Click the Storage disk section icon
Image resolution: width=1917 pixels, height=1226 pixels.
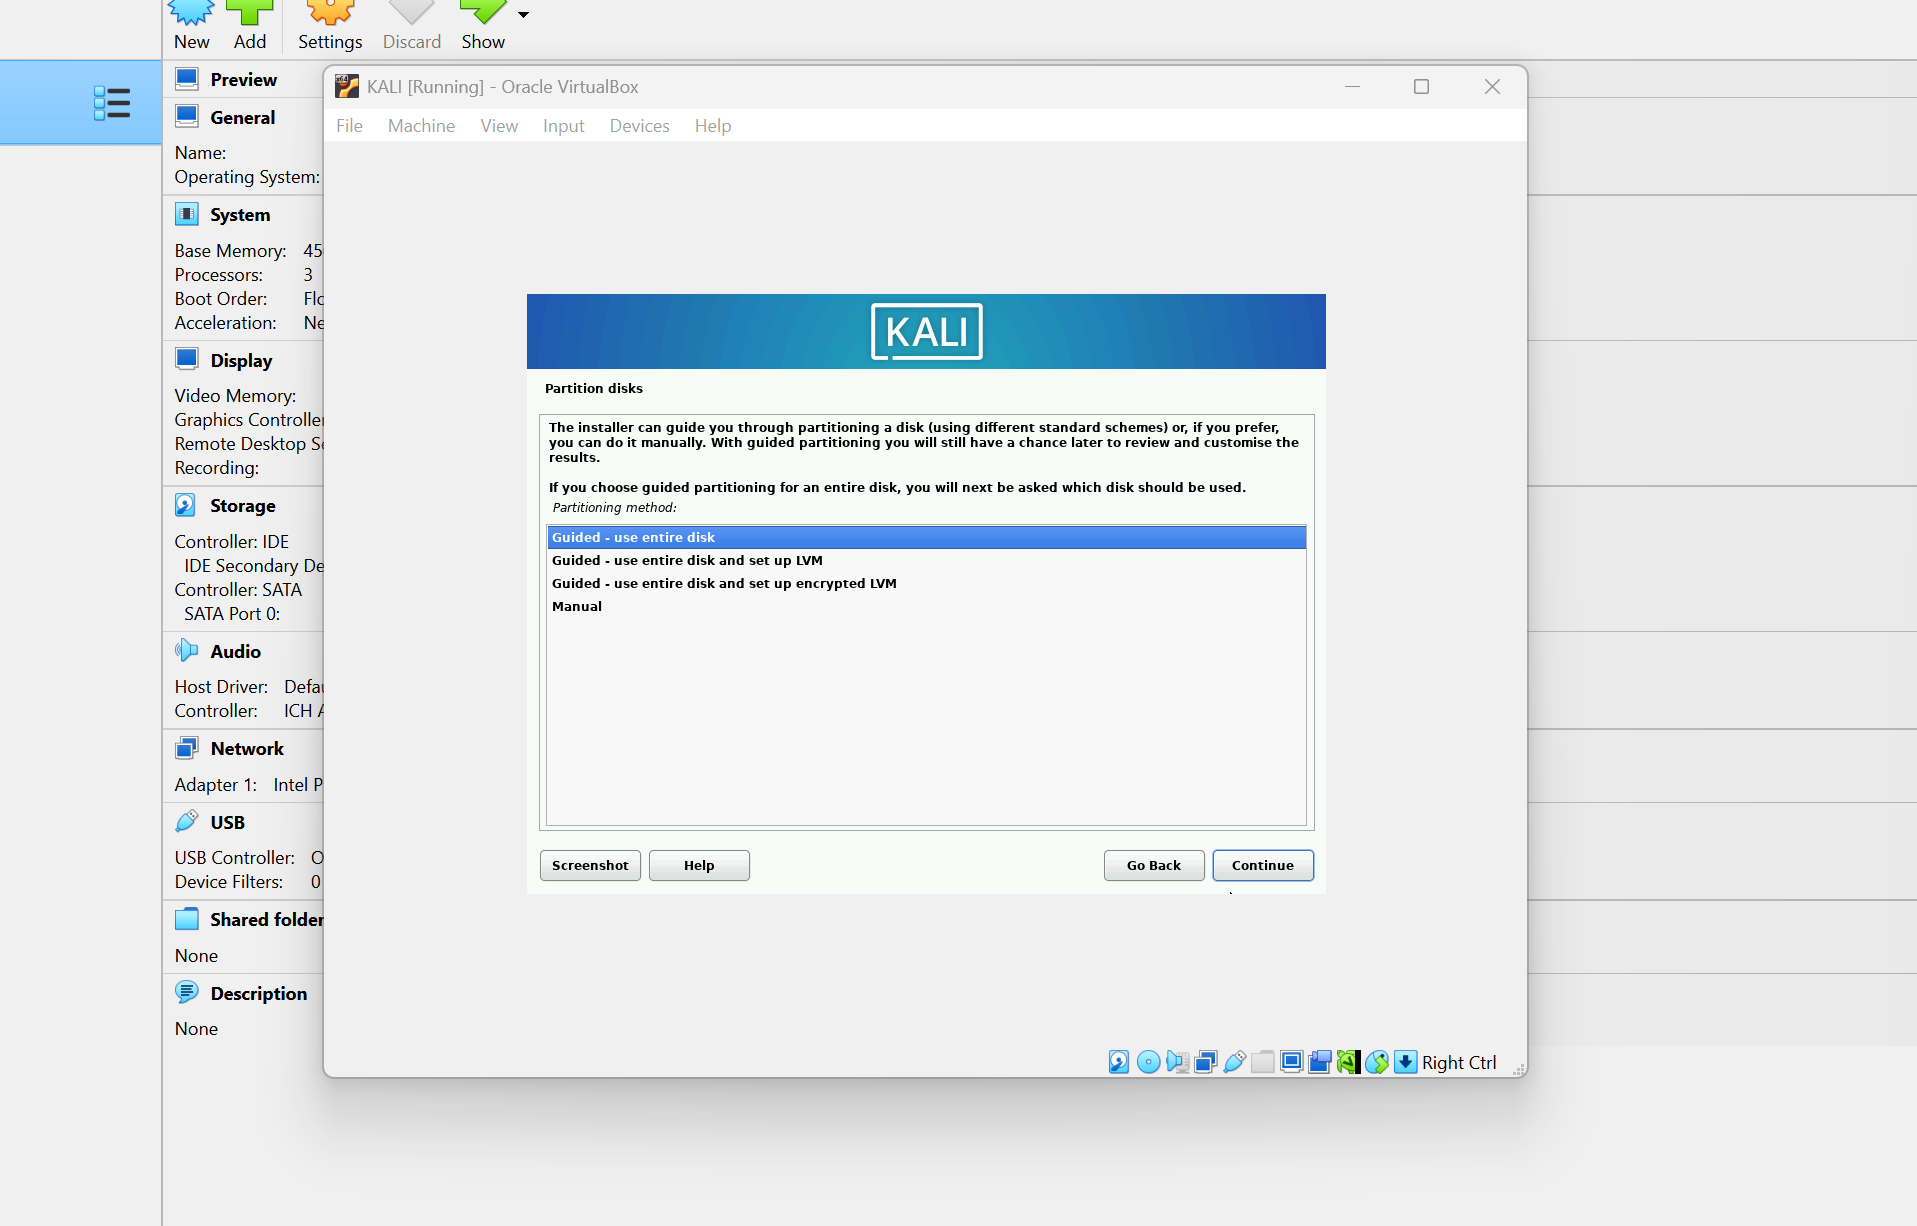coord(187,505)
